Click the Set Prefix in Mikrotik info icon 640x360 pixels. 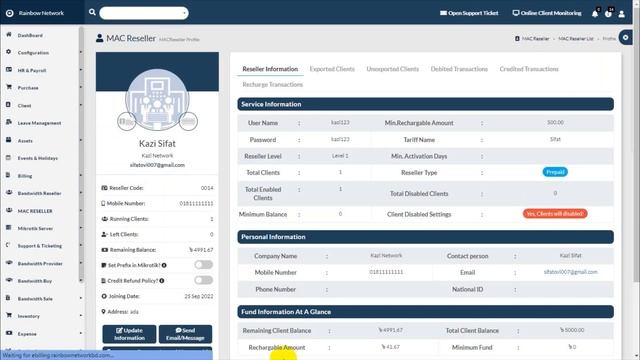pyautogui.click(x=164, y=265)
